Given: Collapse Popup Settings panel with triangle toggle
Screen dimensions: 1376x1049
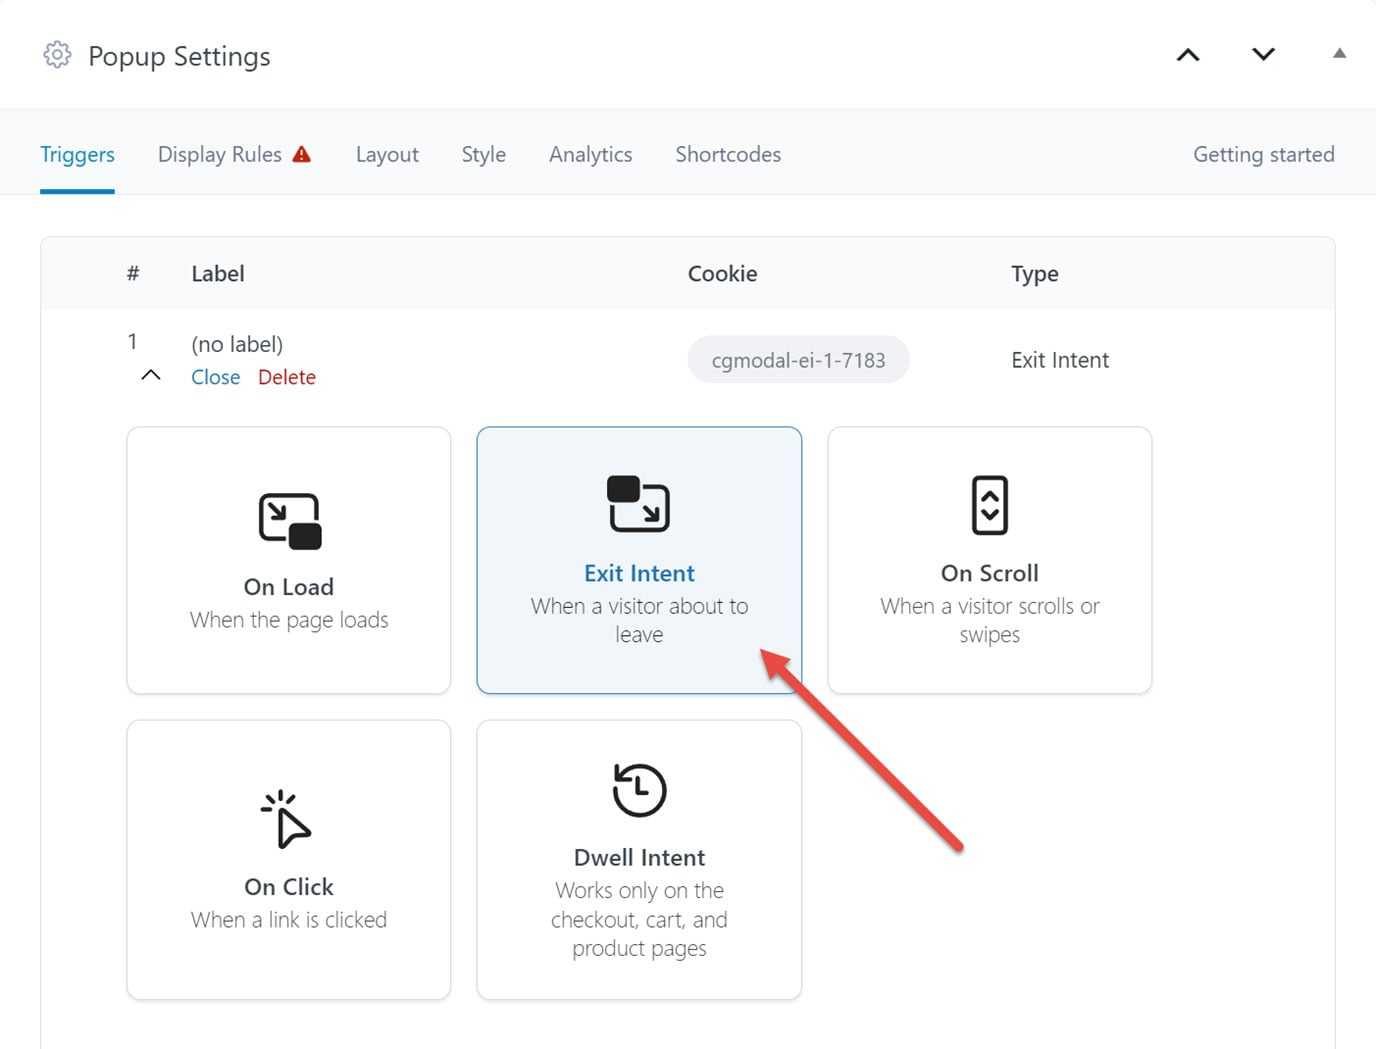Looking at the screenshot, I should (1339, 53).
